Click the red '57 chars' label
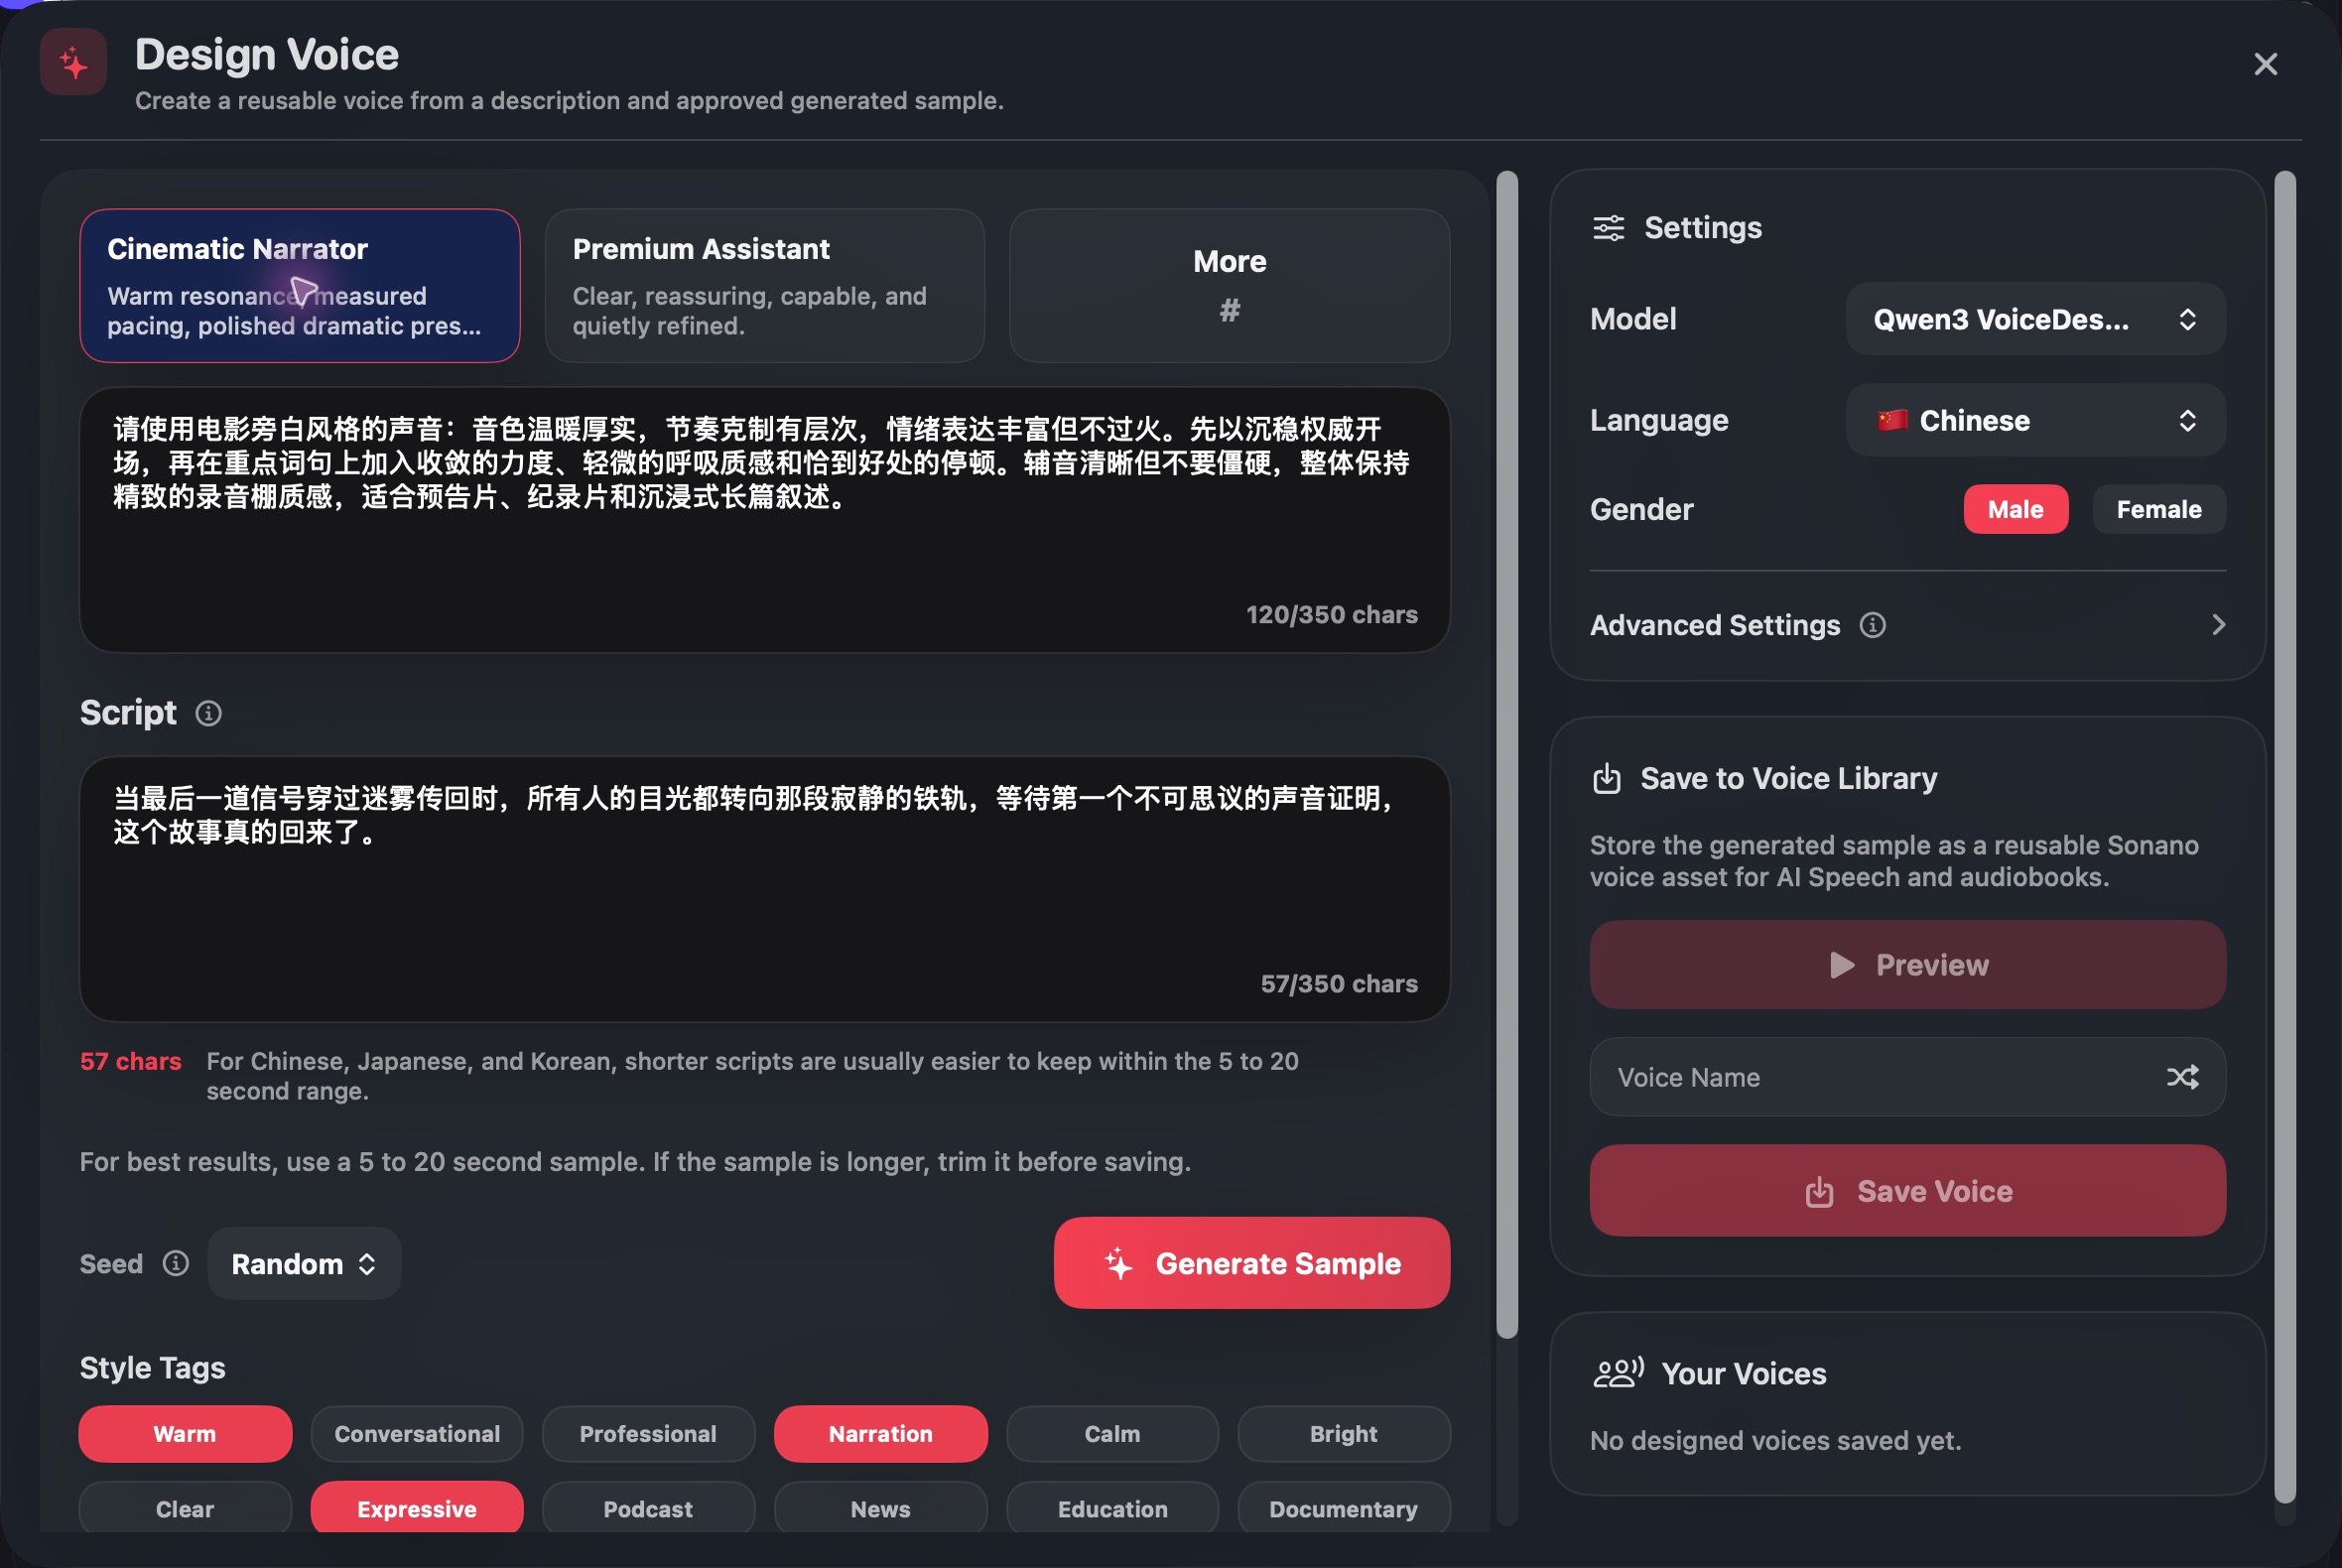Screen dimensions: 2342x1568 131,1061
